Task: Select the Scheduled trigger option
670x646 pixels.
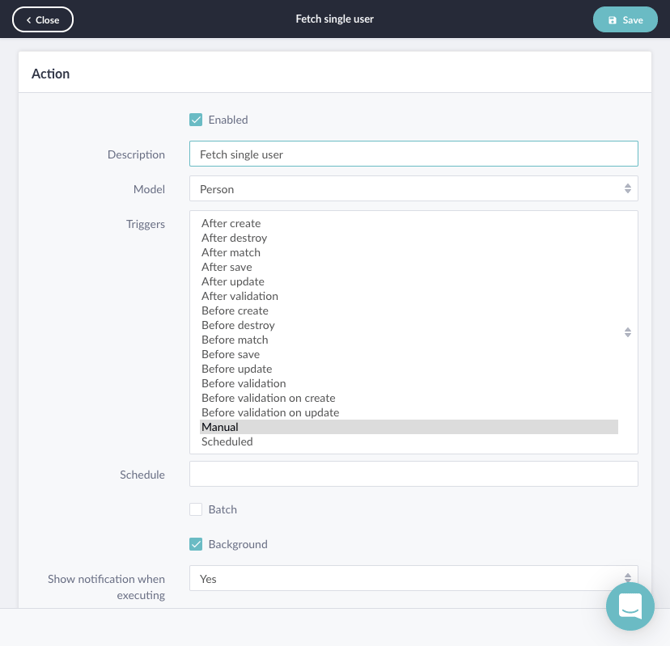Action: pos(227,442)
